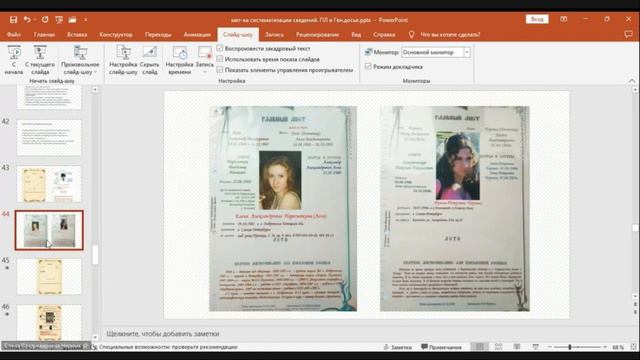Open file using the folder icon in the title bar

[73, 20]
